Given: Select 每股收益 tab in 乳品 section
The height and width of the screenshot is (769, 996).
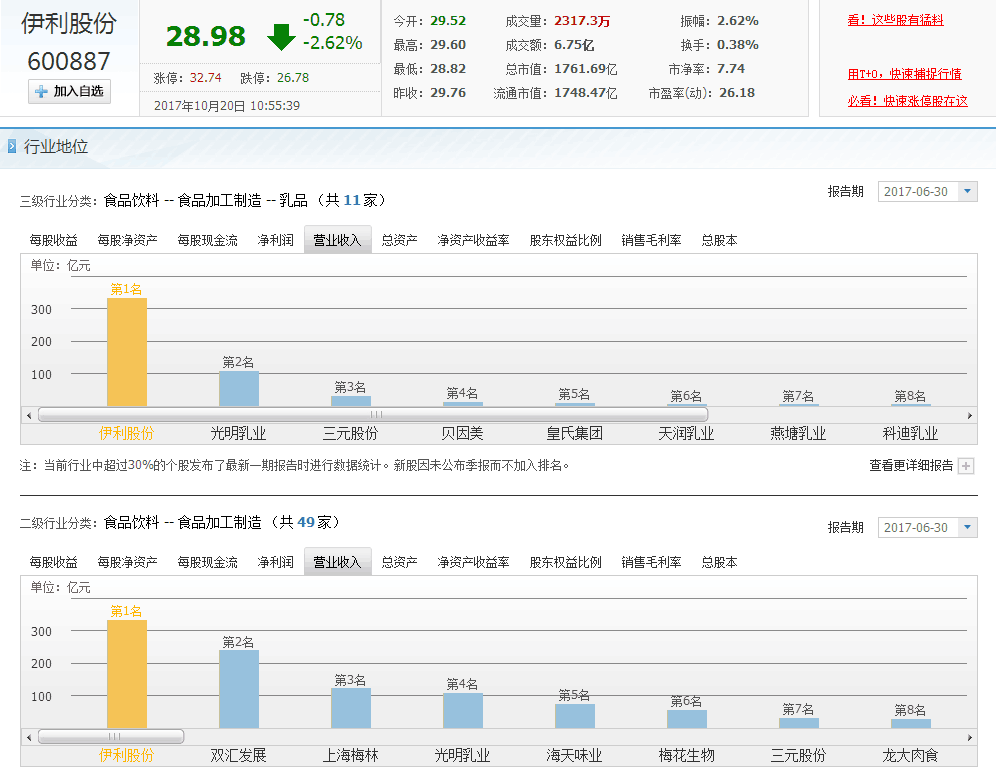Looking at the screenshot, I should 53,240.
